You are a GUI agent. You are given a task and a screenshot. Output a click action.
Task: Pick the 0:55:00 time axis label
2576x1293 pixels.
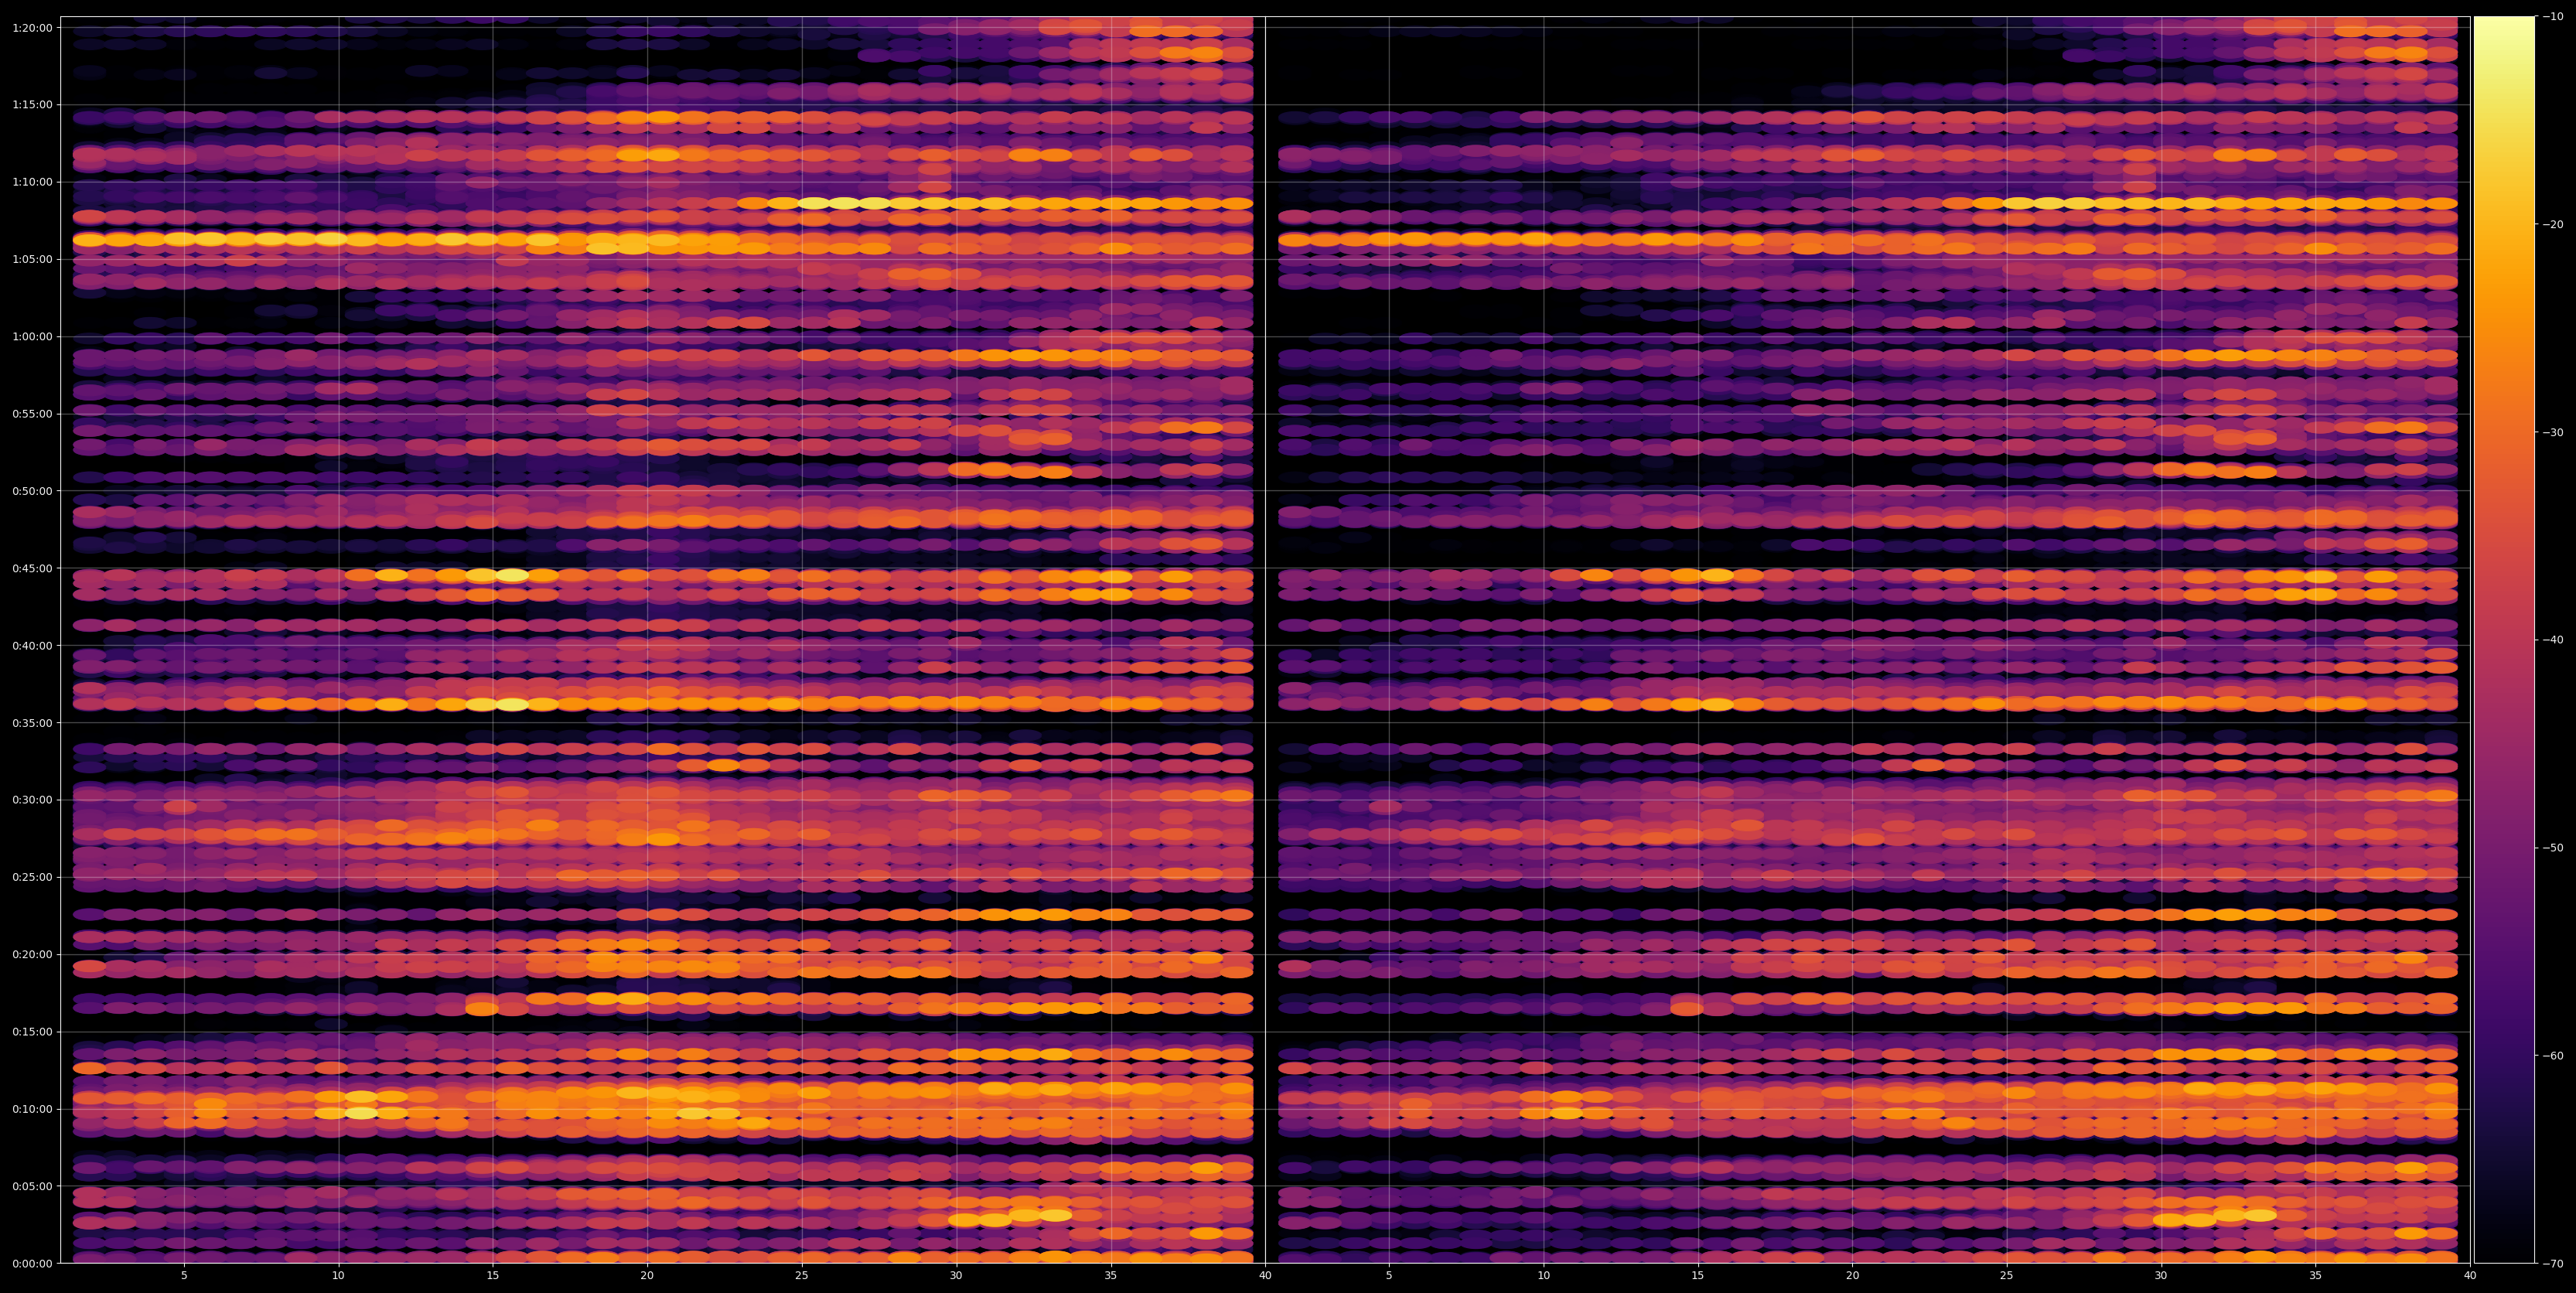click(x=32, y=413)
